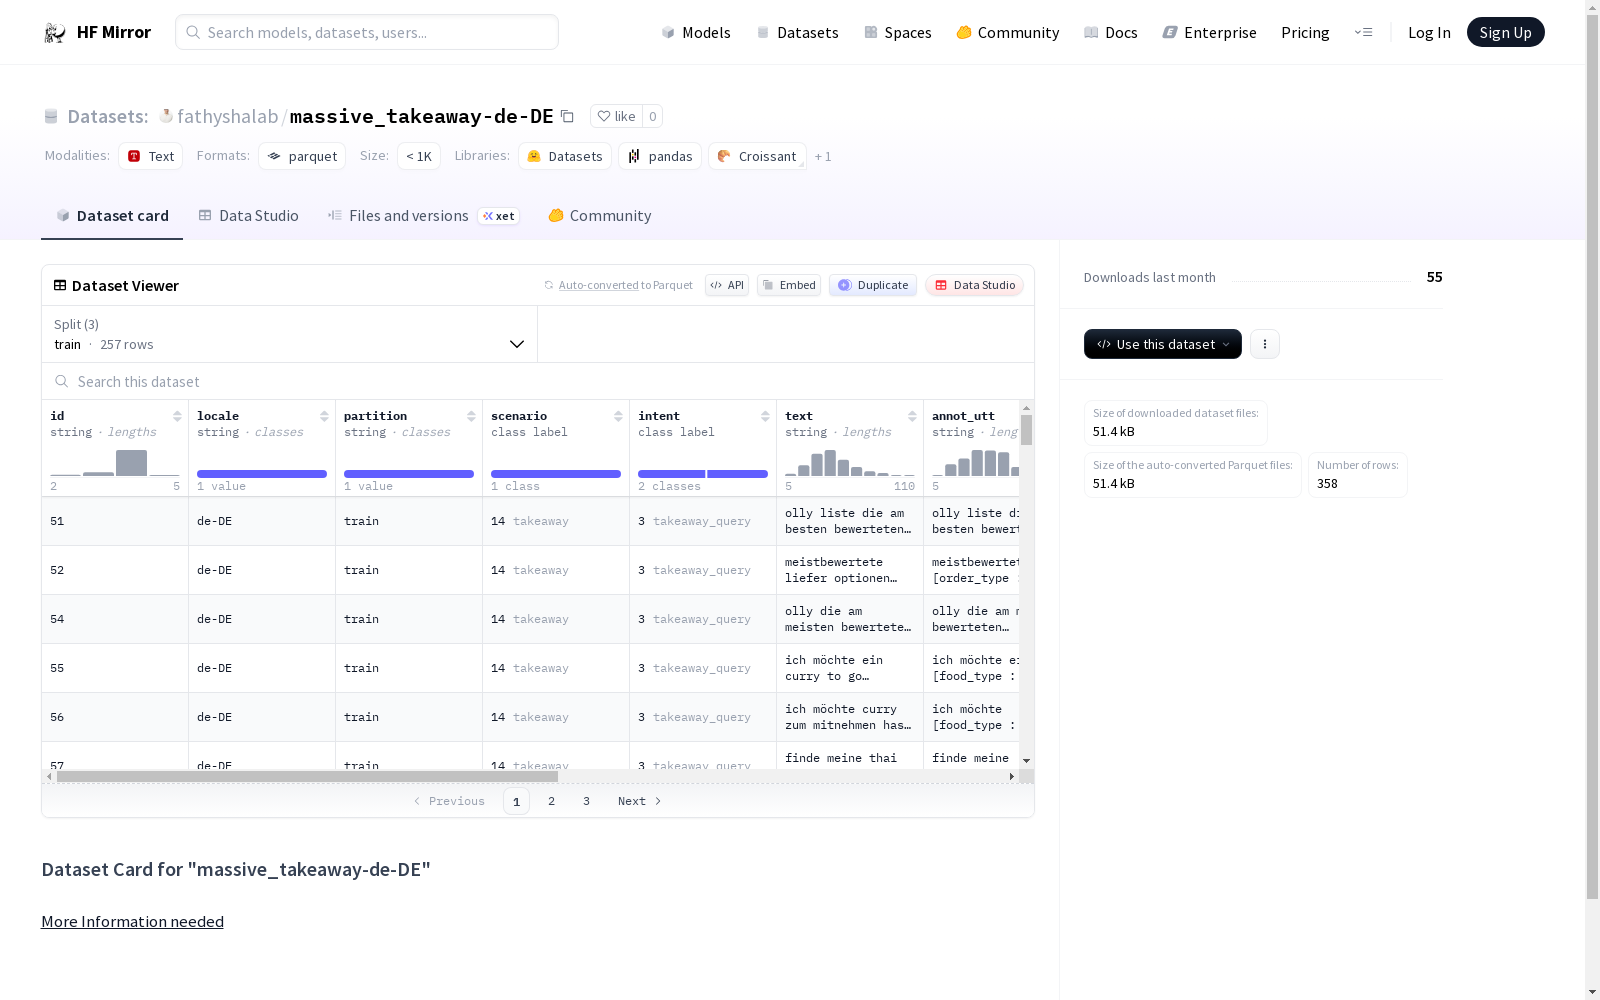Sort the scenario column using its sort icon

coord(618,416)
